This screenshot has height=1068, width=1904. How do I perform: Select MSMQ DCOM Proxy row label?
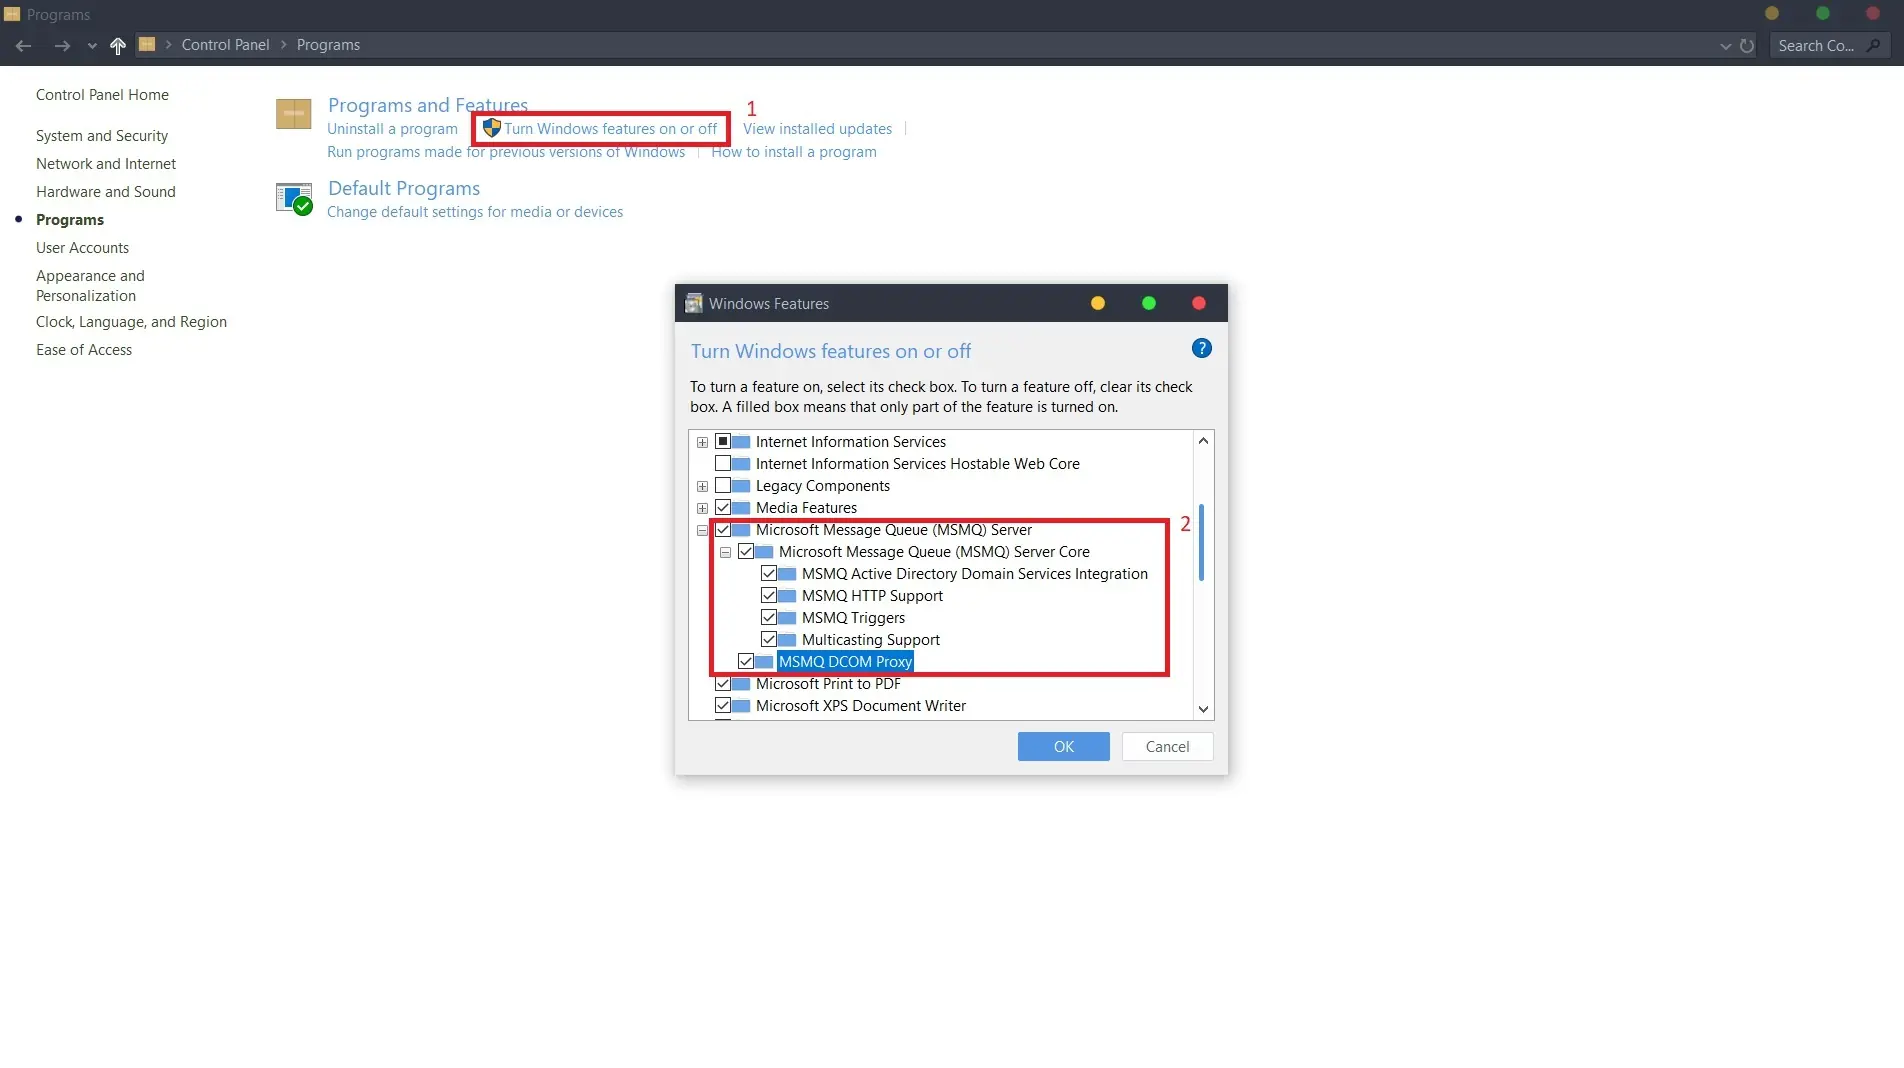(845, 662)
